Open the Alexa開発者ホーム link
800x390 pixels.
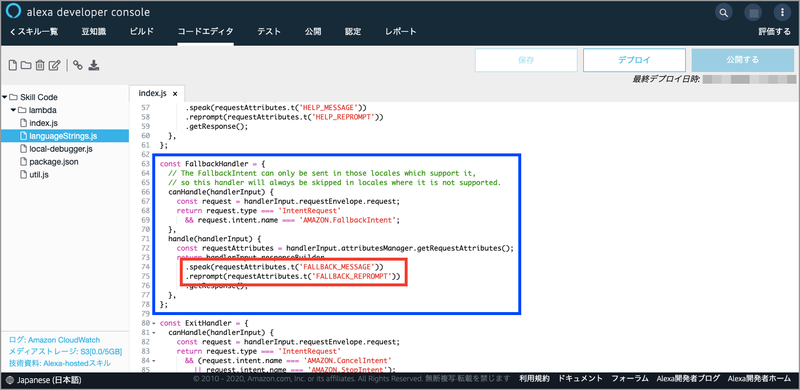pos(759,379)
